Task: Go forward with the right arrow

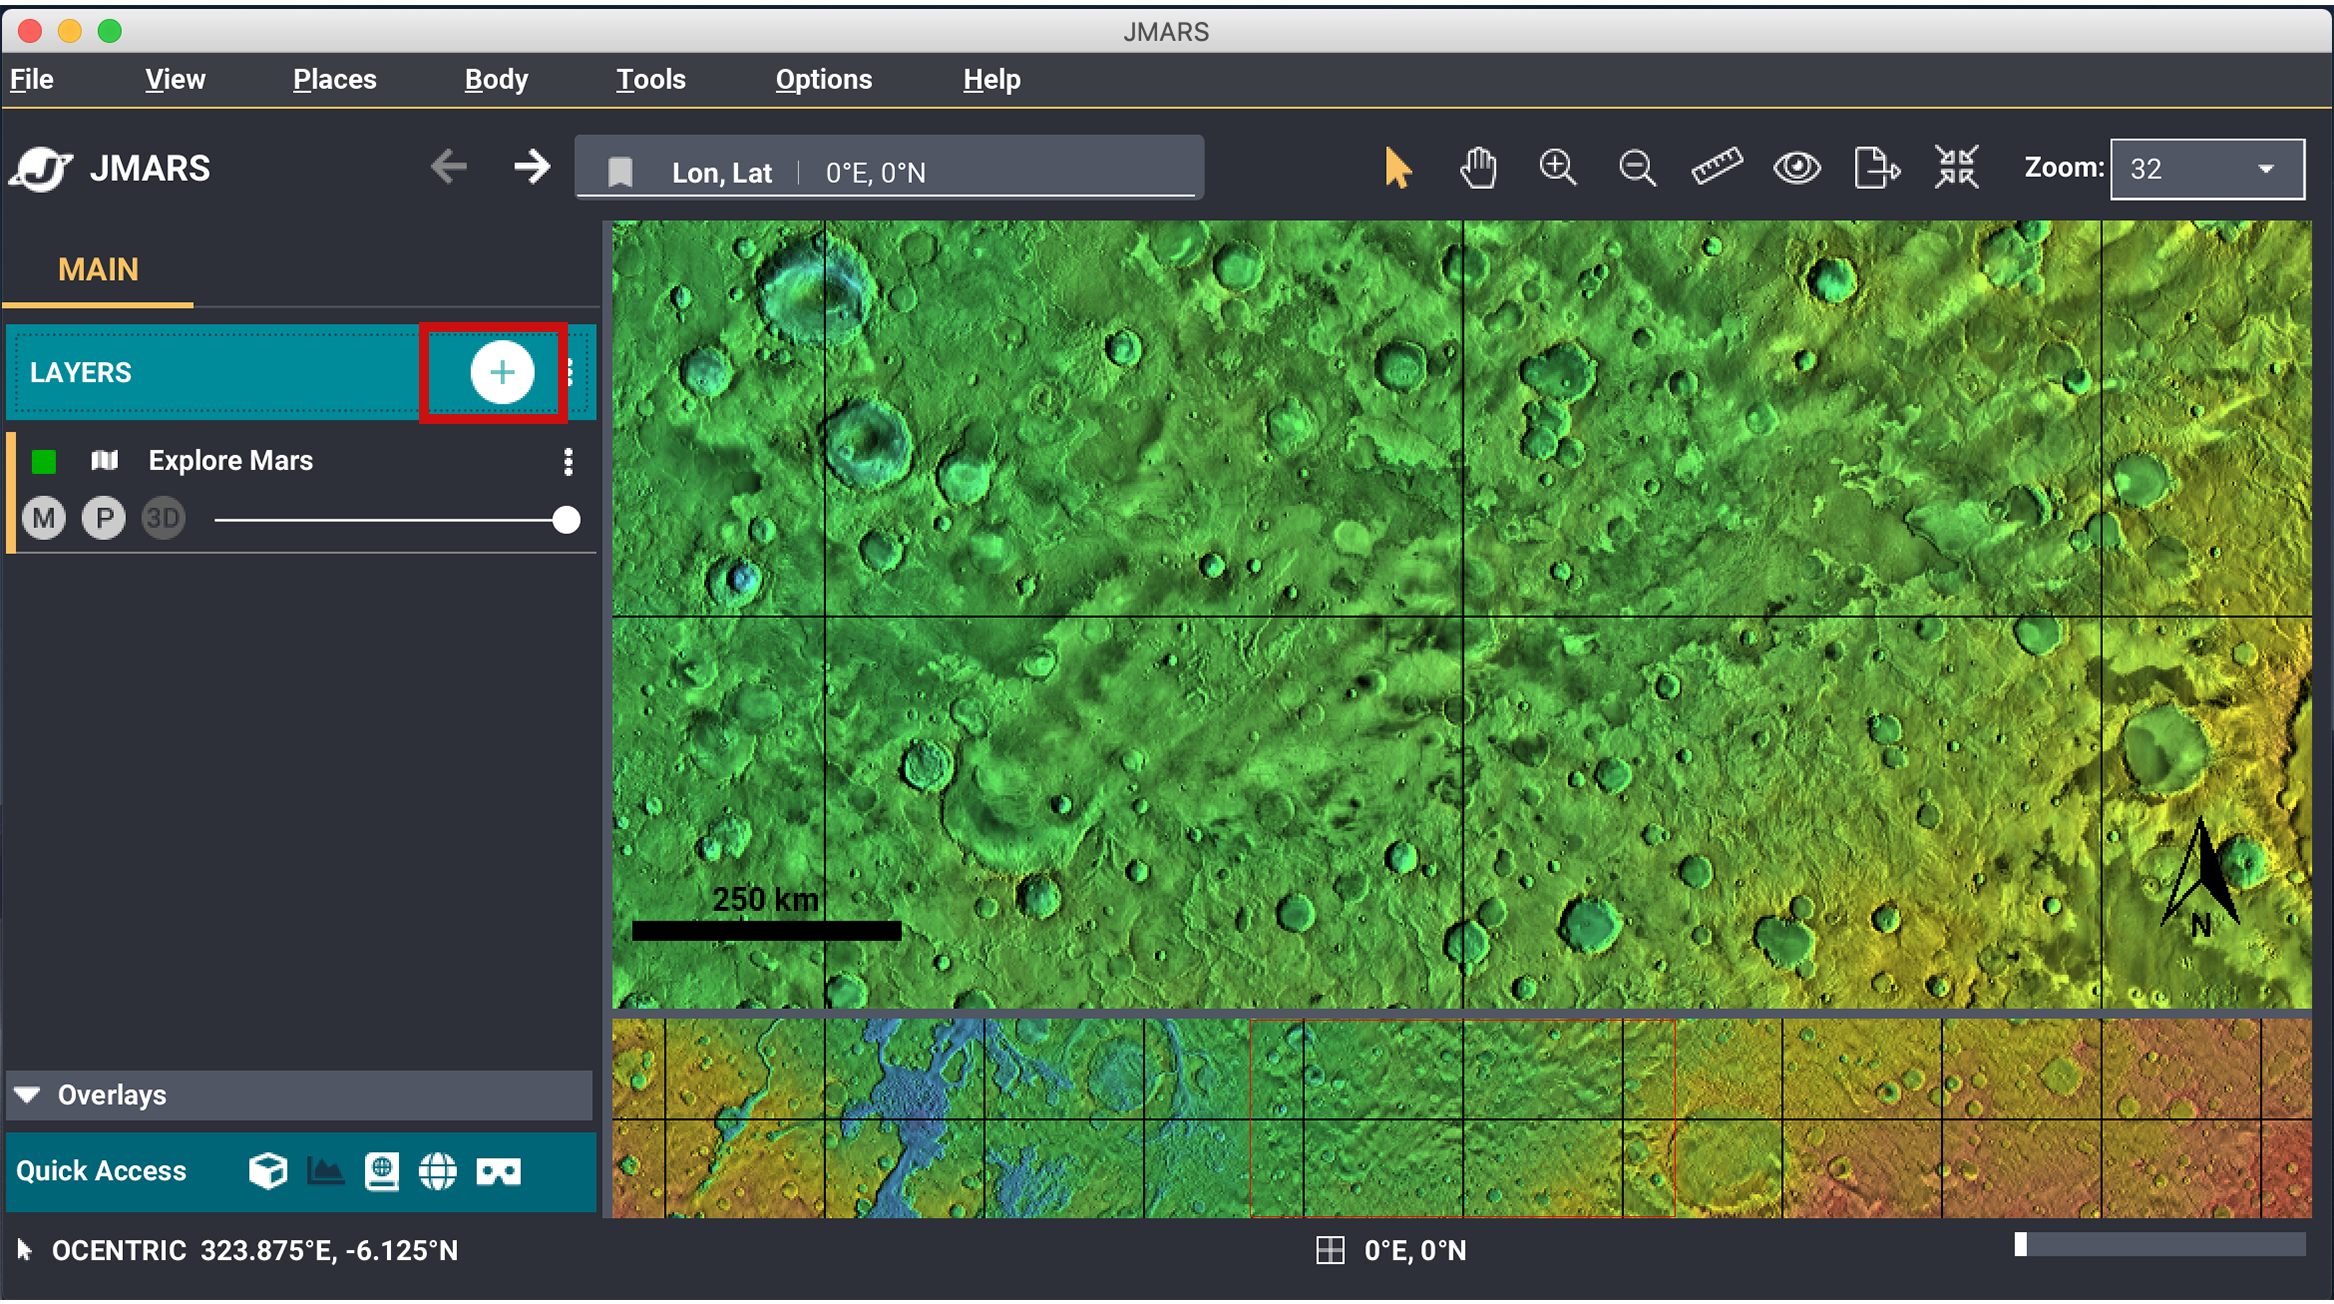Action: 532,166
